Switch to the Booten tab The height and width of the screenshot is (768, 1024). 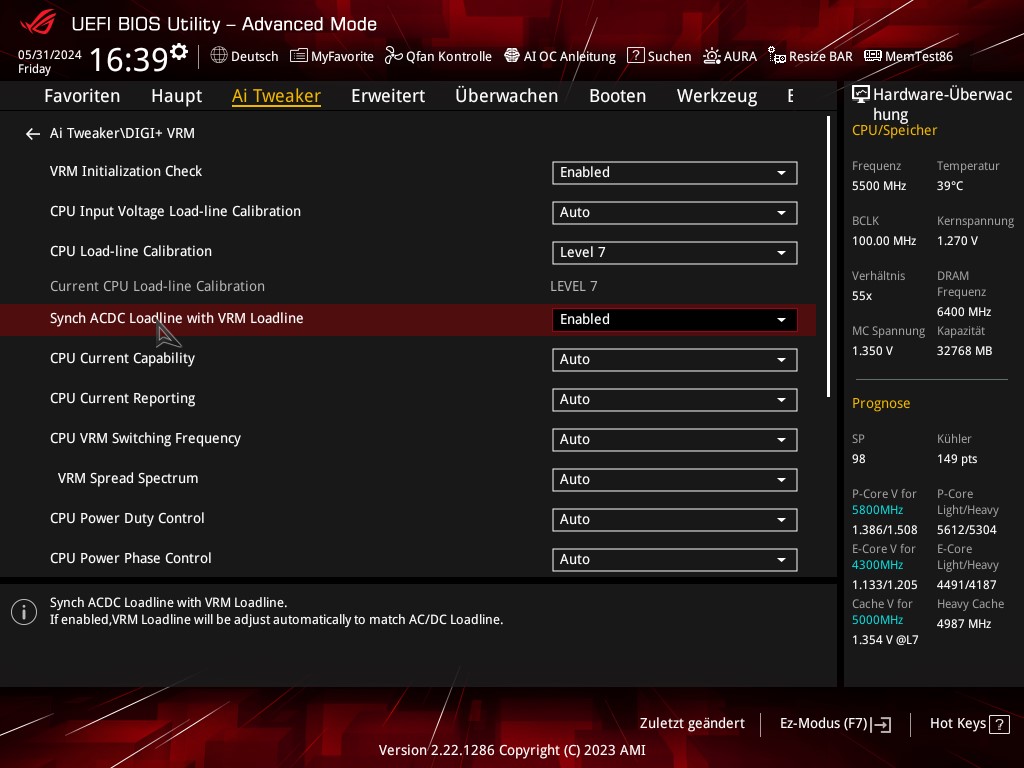(617, 96)
